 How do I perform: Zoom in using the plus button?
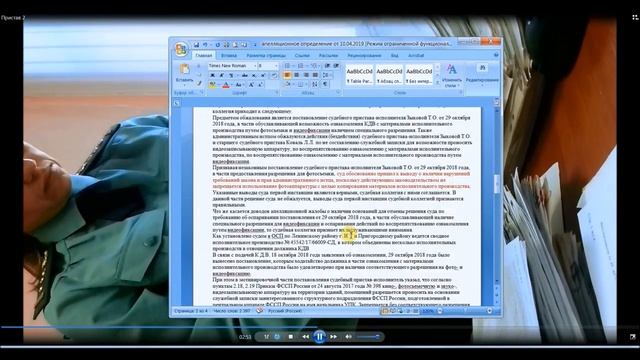489,311
